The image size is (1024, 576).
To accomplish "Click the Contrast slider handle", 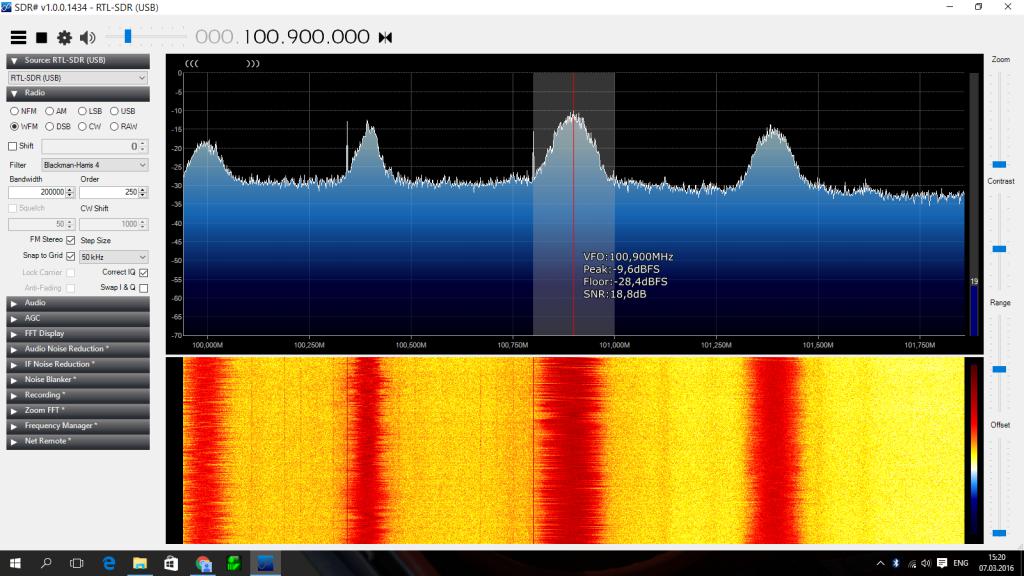I will (999, 248).
